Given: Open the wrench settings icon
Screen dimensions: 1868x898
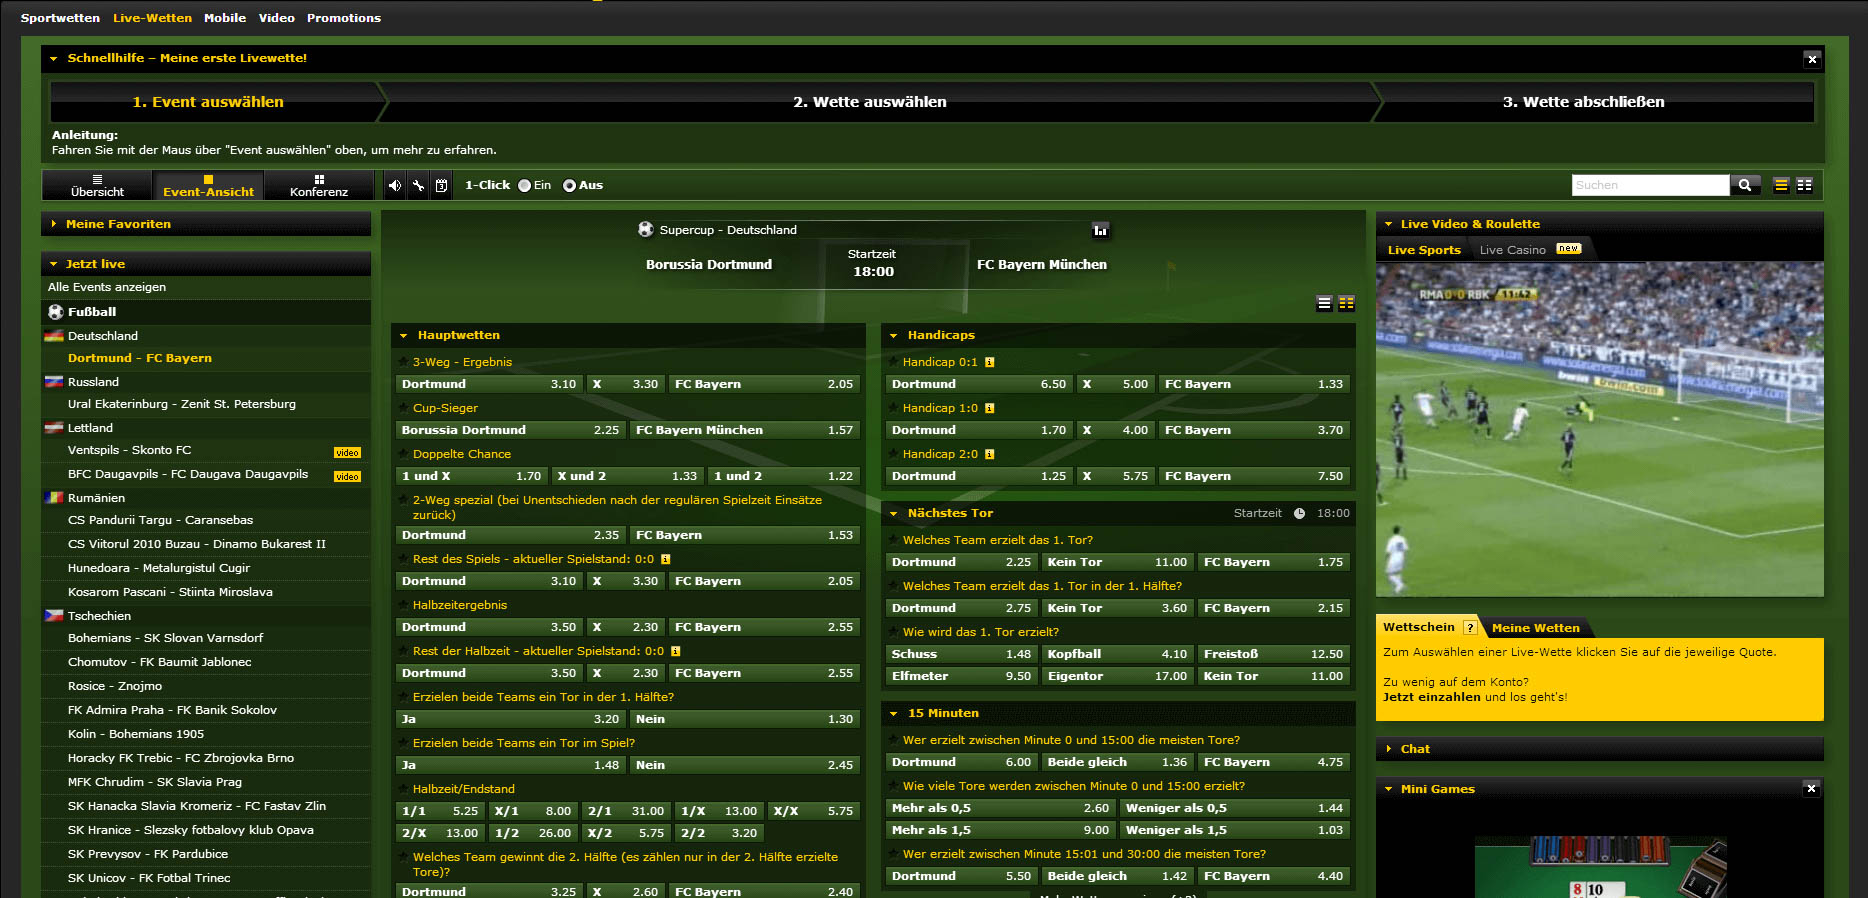Looking at the screenshot, I should [418, 185].
